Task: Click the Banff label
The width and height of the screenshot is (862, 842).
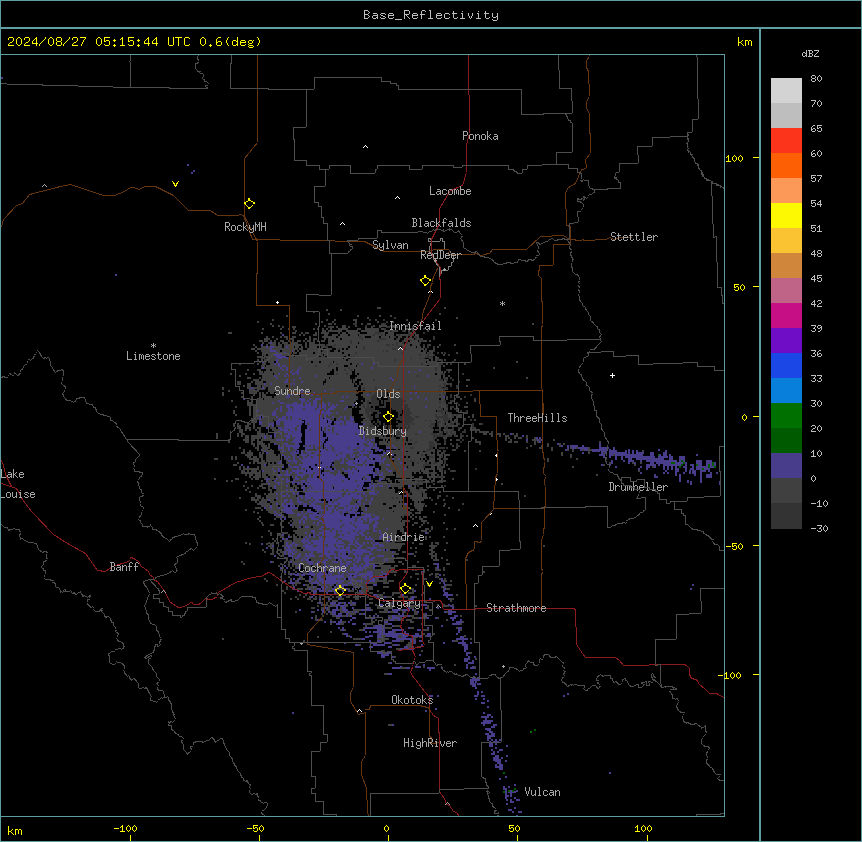Action: pos(124,567)
